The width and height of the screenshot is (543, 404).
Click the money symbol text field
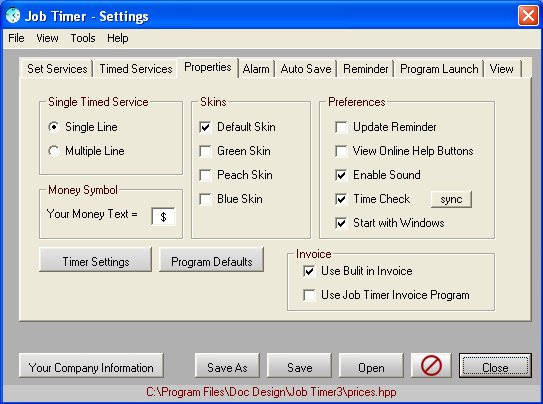(163, 217)
